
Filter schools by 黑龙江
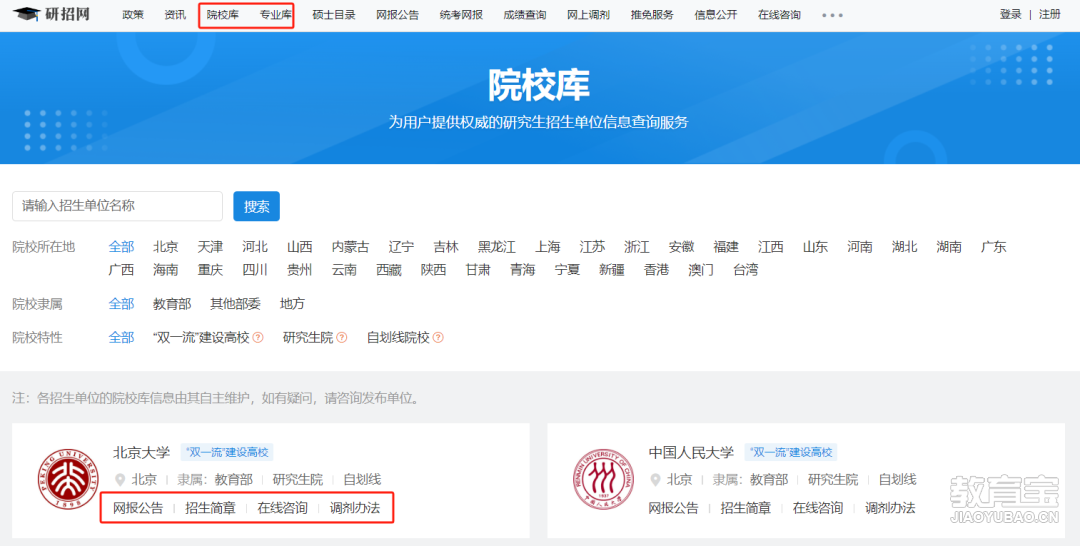click(x=497, y=246)
